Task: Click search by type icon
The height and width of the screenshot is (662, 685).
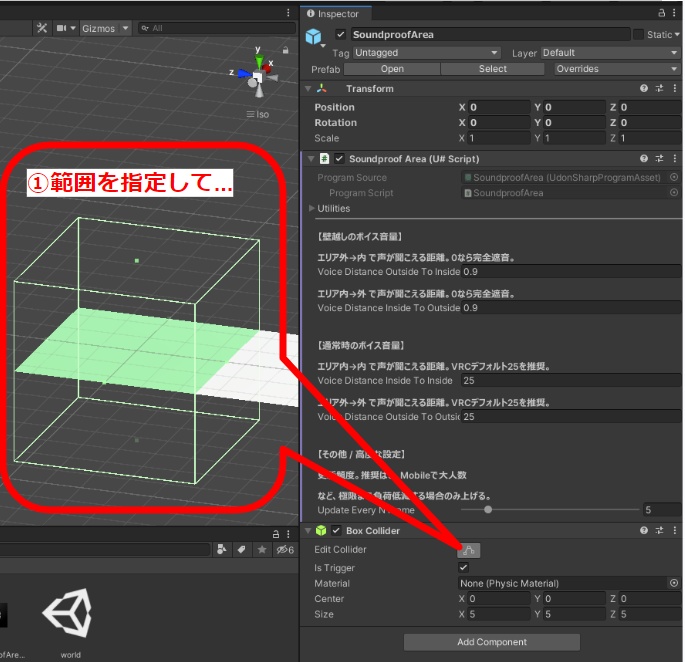Action: [221, 549]
